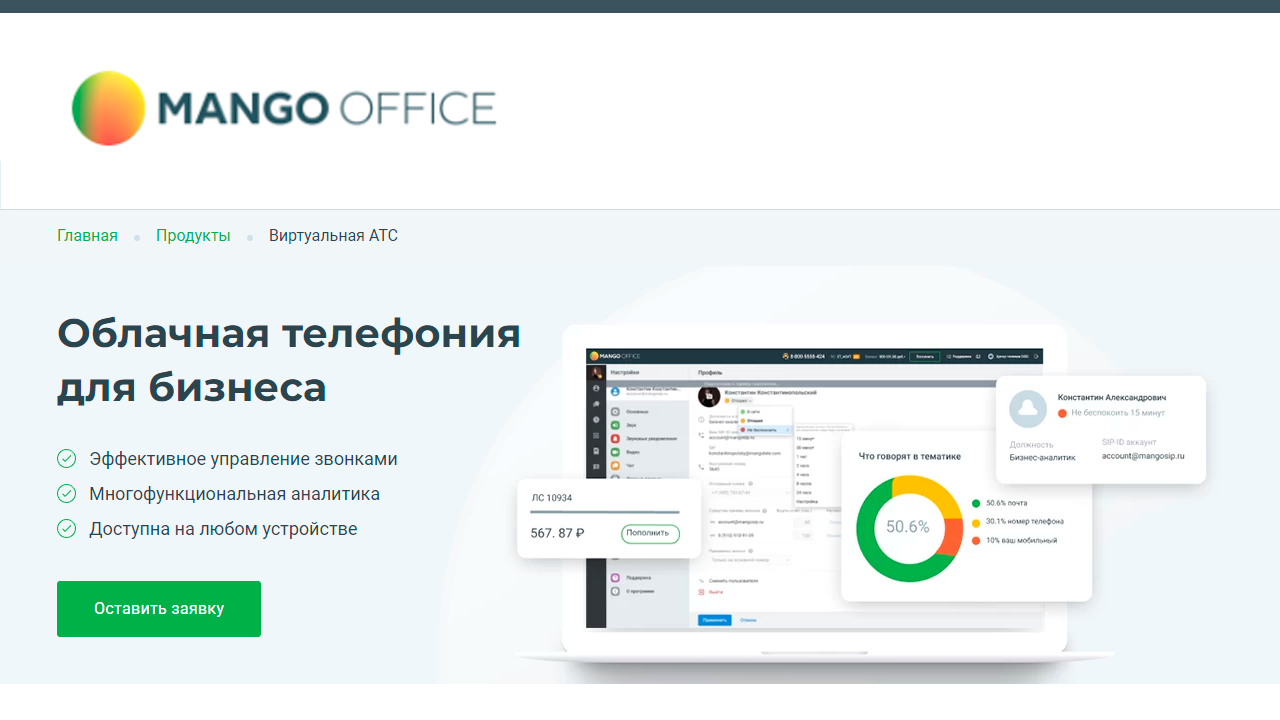Screen dimensions: 1280x720
Task: Click the Доступна на любом устройстве text
Action: coord(223,529)
